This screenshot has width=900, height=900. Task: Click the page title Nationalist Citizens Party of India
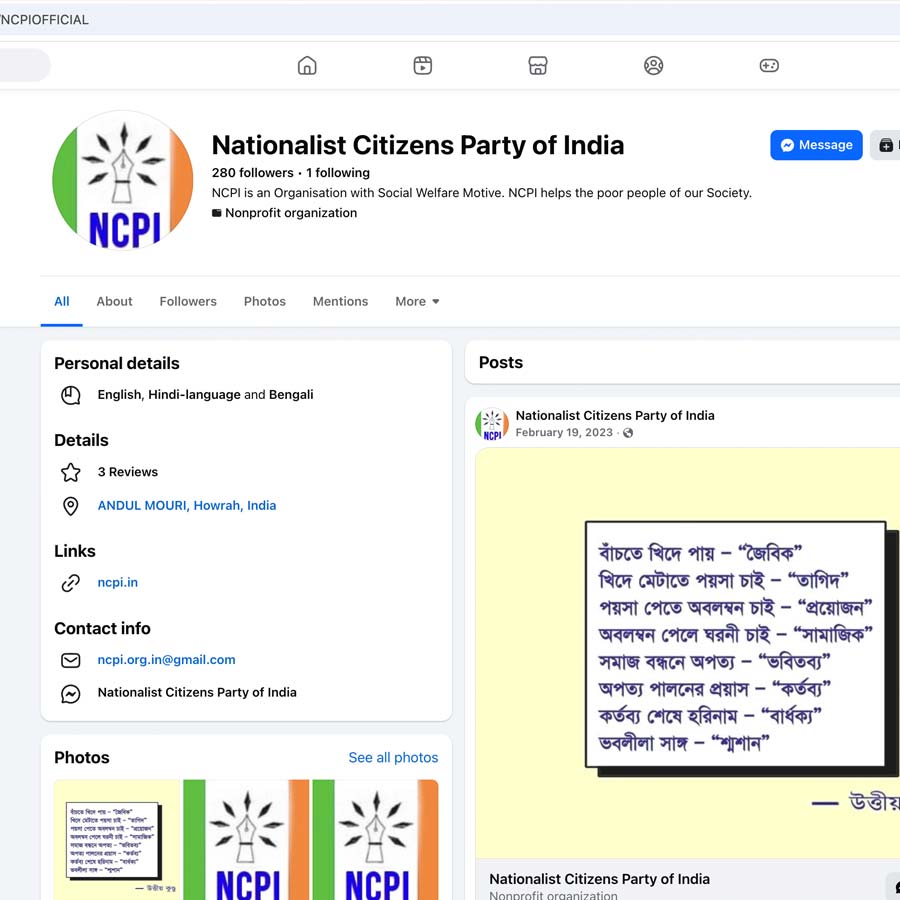[418, 145]
